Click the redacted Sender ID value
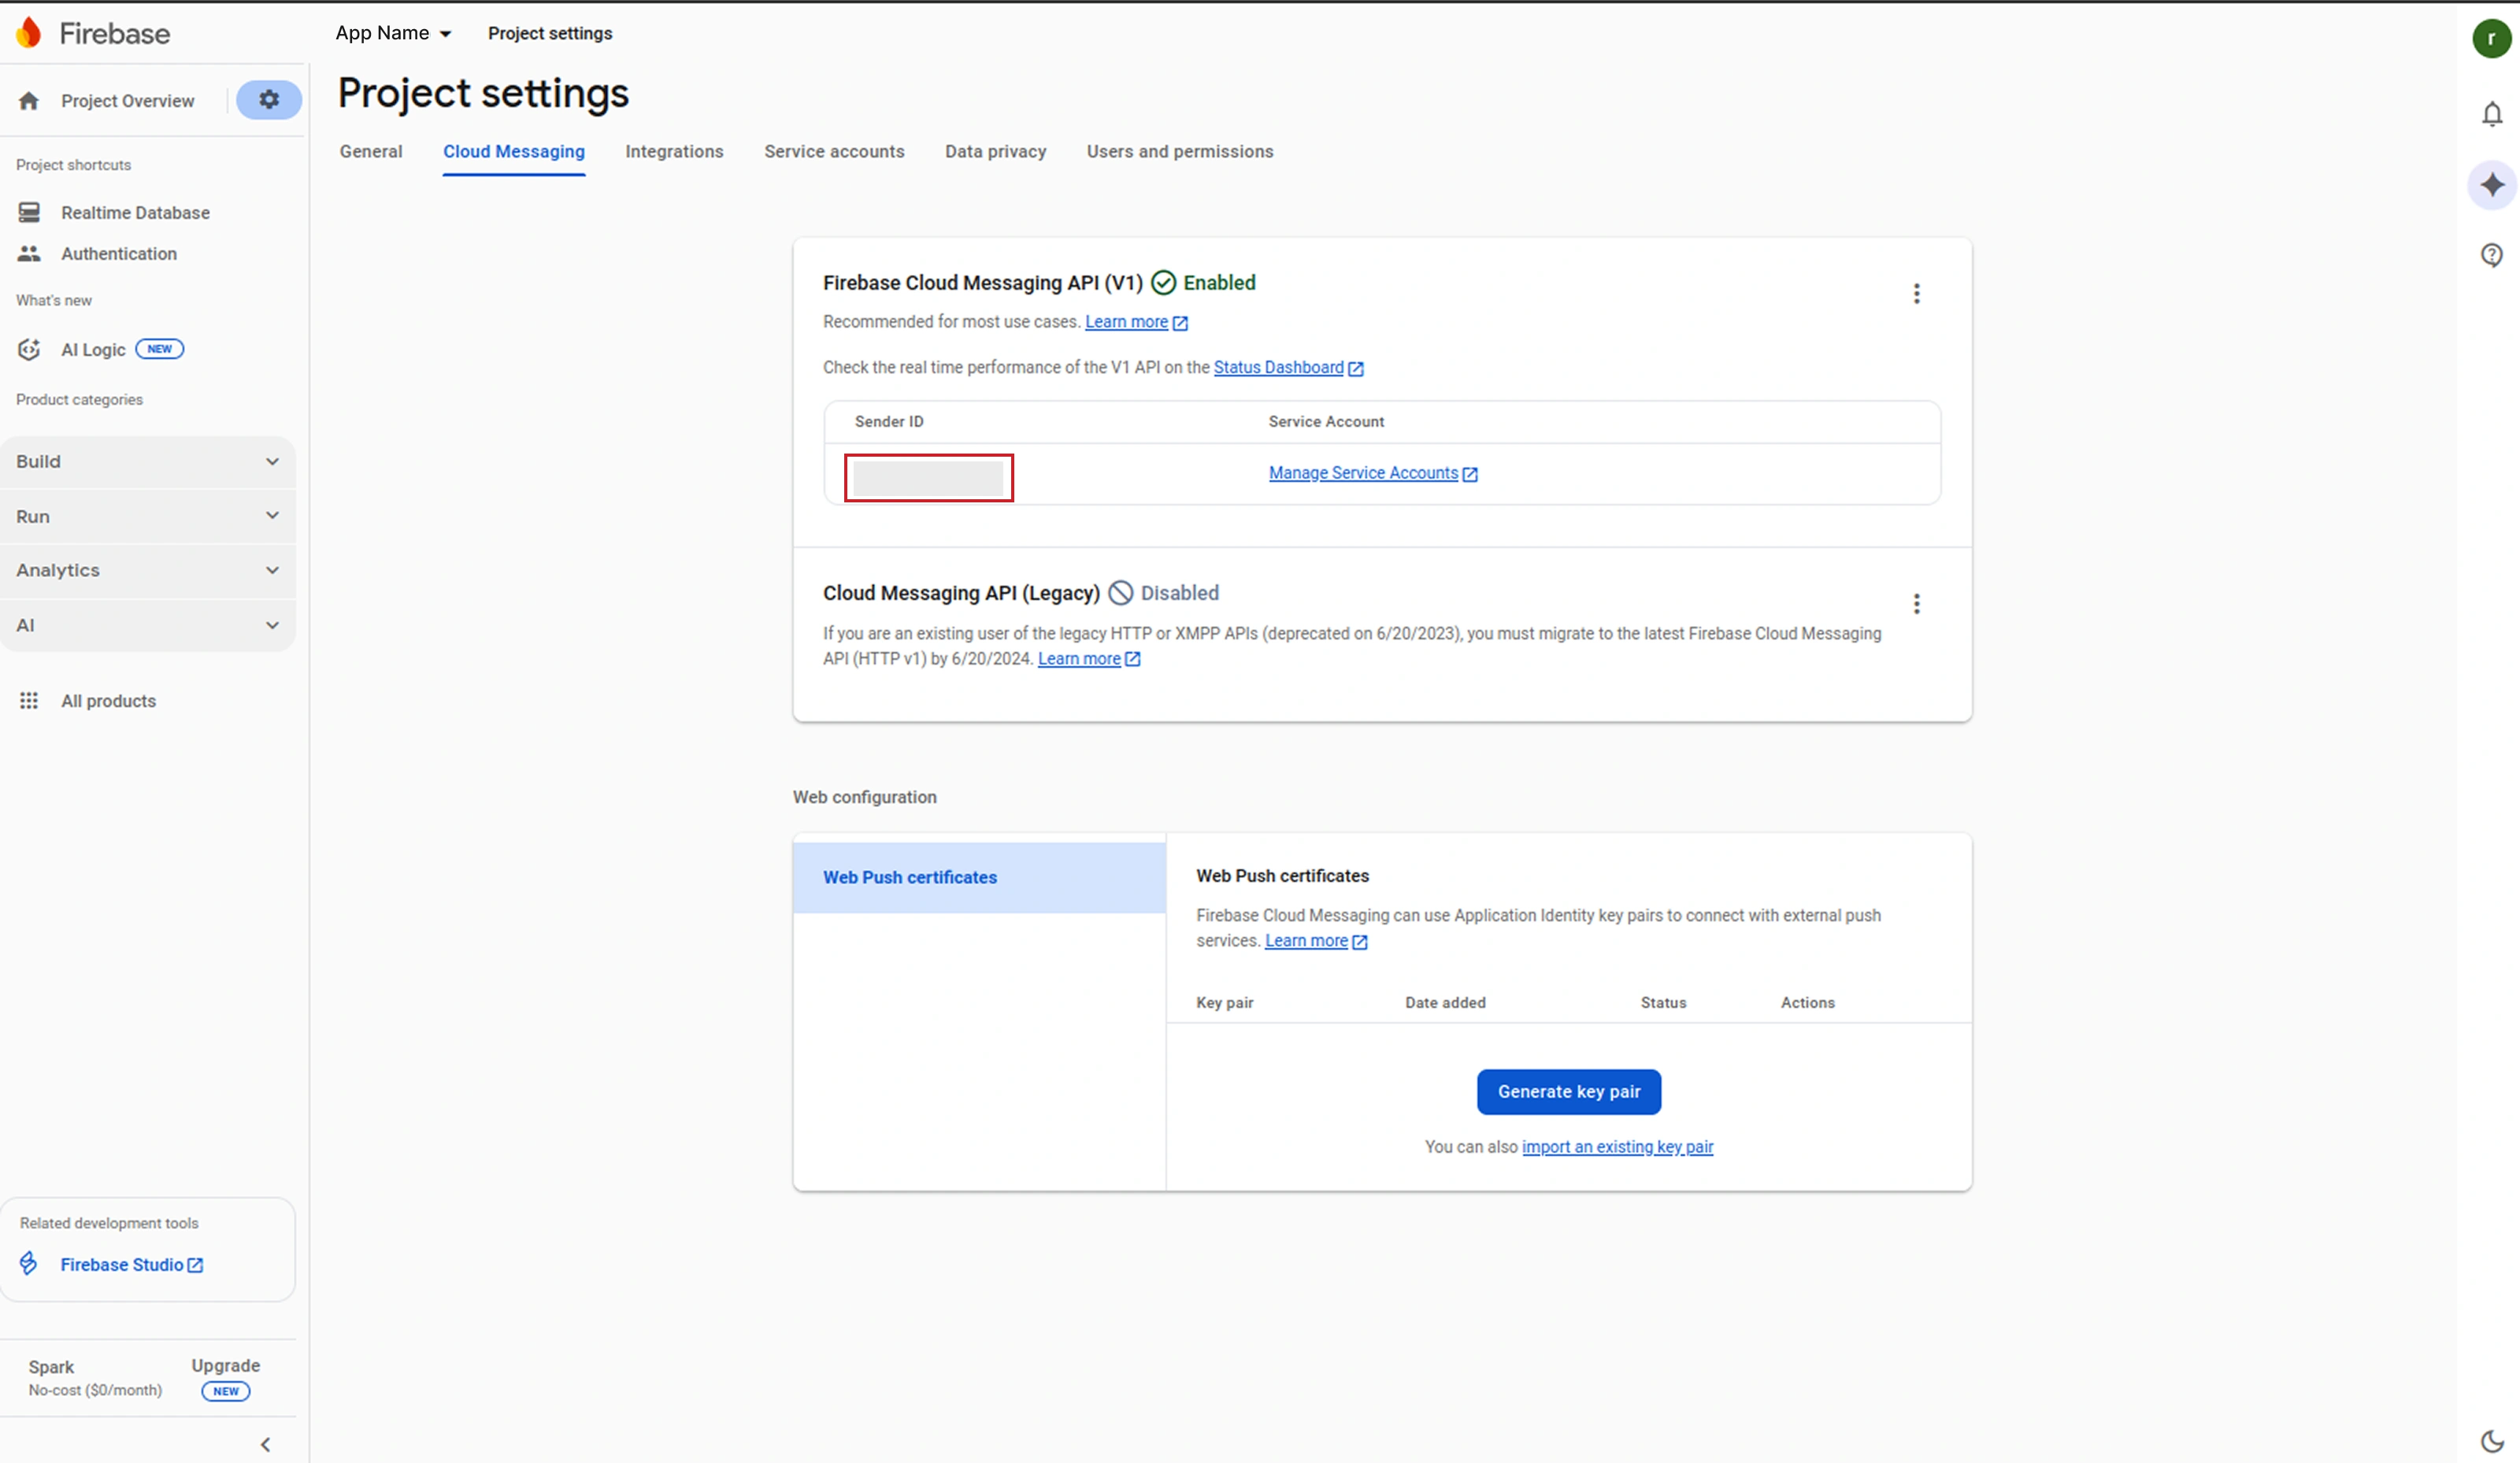2520x1463 pixels. [x=928, y=478]
